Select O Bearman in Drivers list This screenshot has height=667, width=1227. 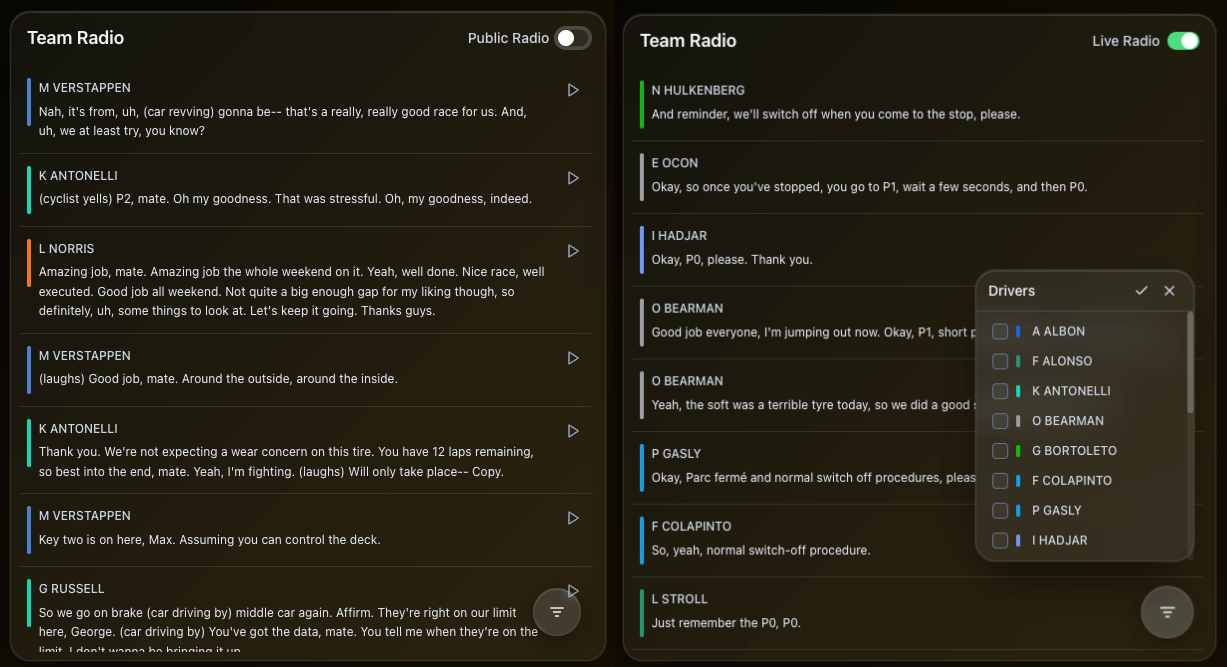(1000, 421)
